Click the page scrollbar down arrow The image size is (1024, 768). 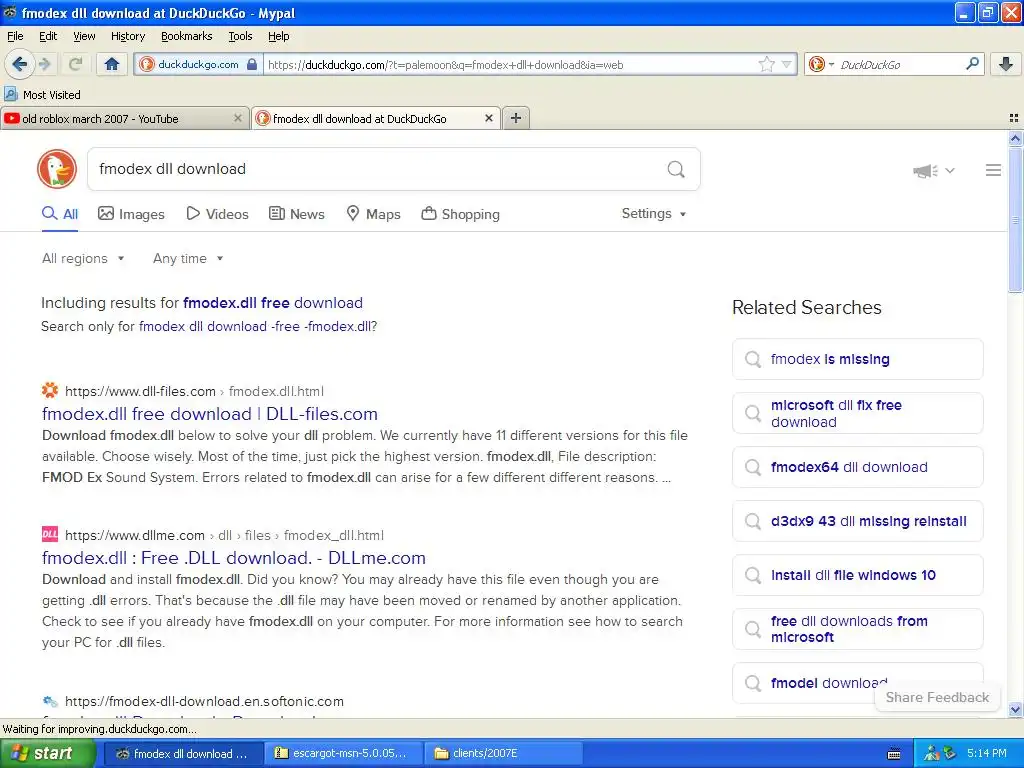[1015, 709]
